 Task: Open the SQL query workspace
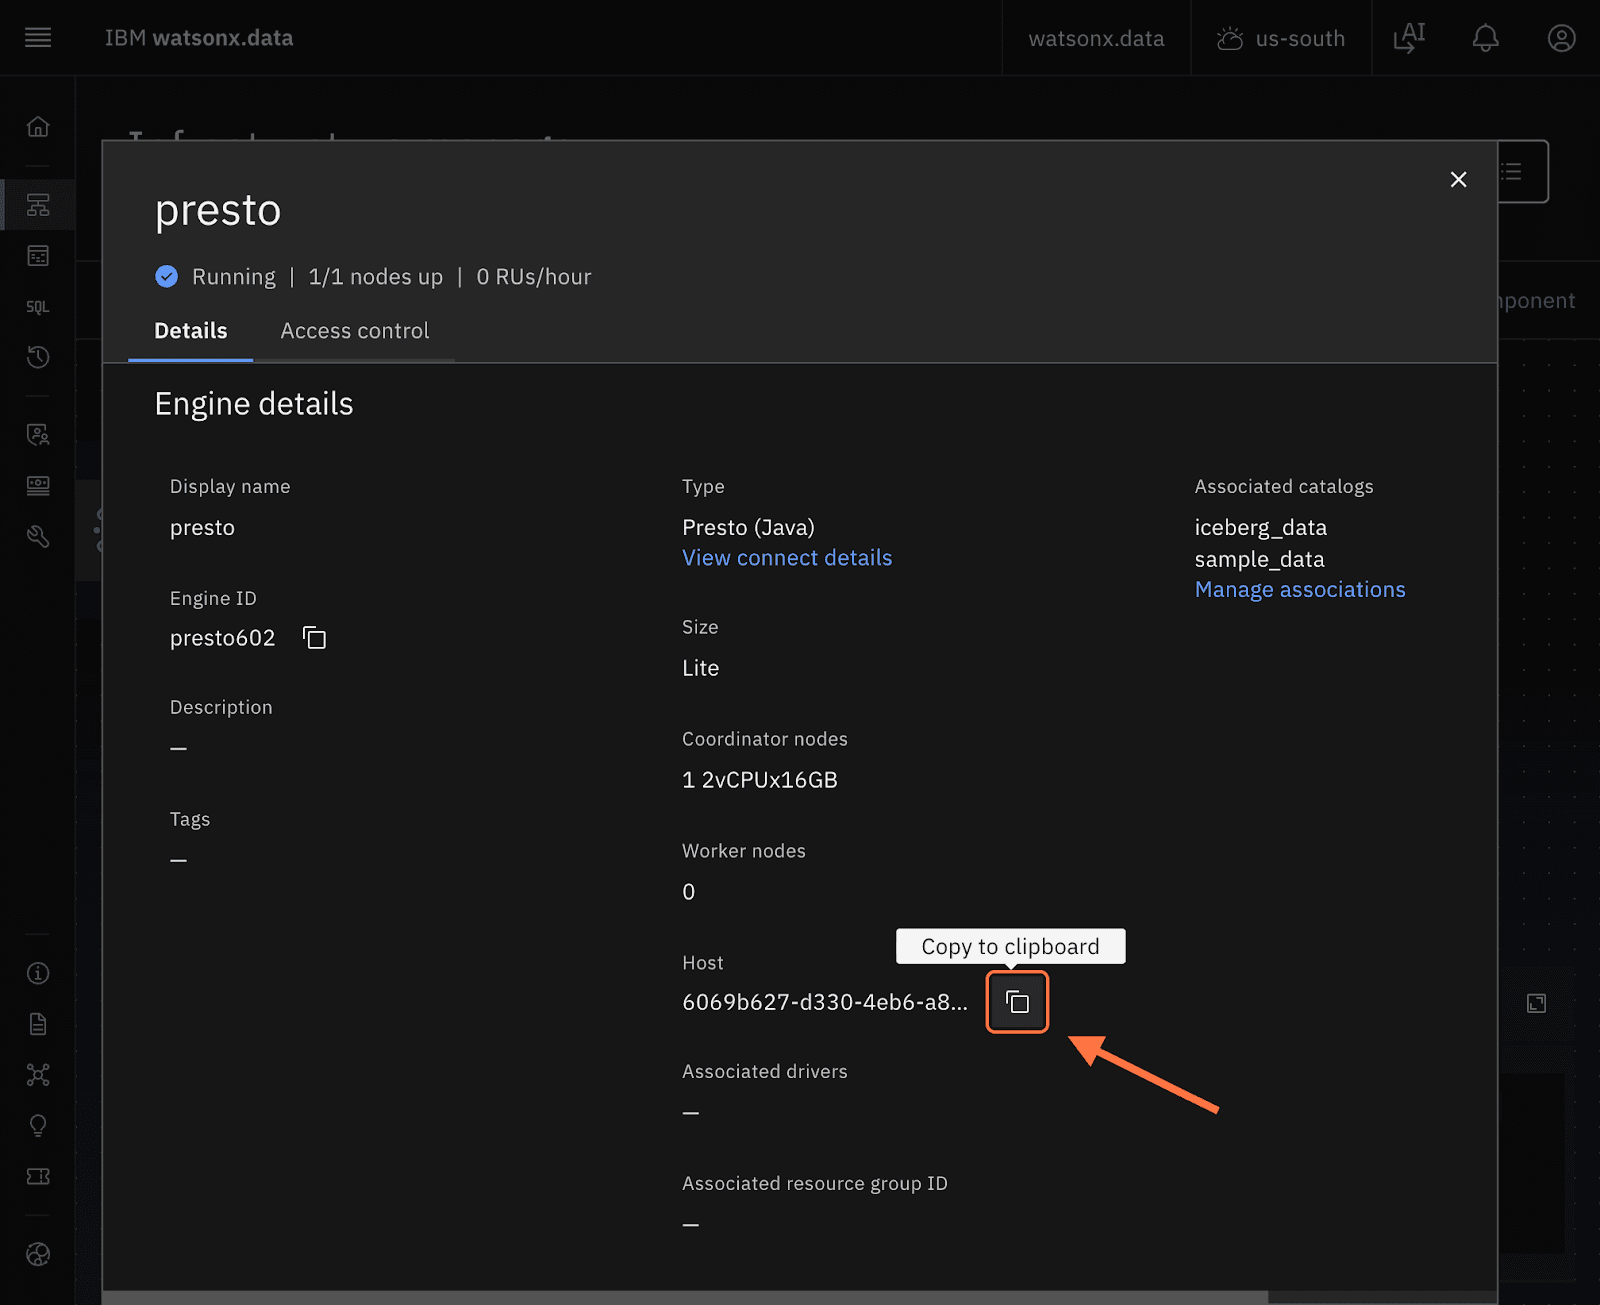coord(38,307)
